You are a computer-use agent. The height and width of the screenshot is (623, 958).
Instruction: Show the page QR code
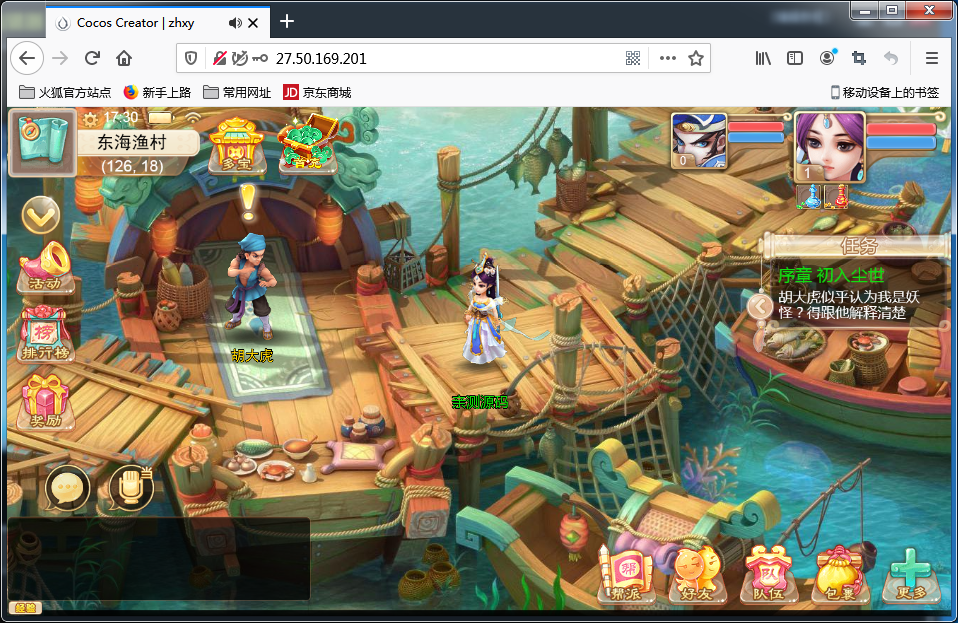tap(633, 59)
